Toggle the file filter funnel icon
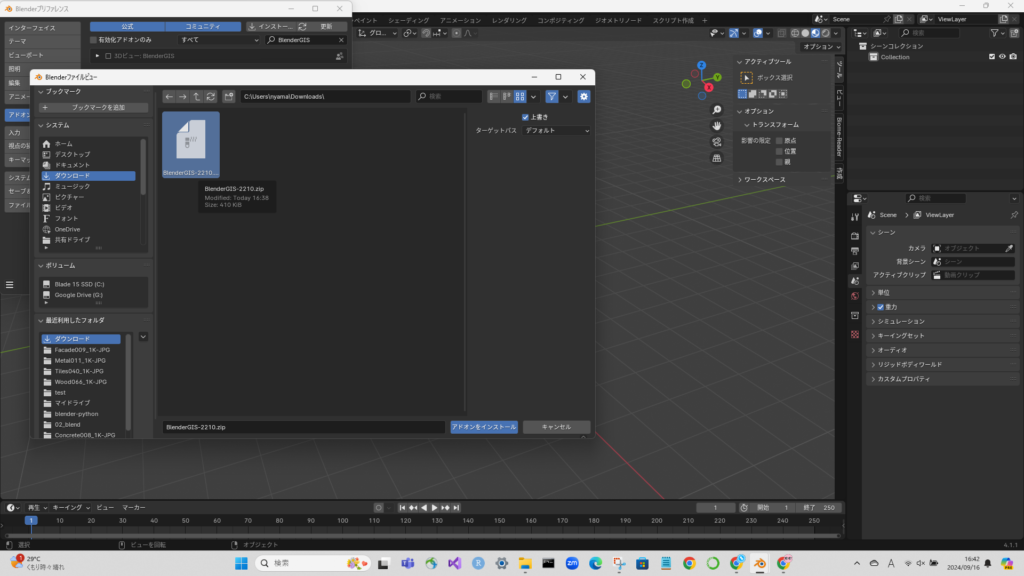 pyautogui.click(x=551, y=96)
